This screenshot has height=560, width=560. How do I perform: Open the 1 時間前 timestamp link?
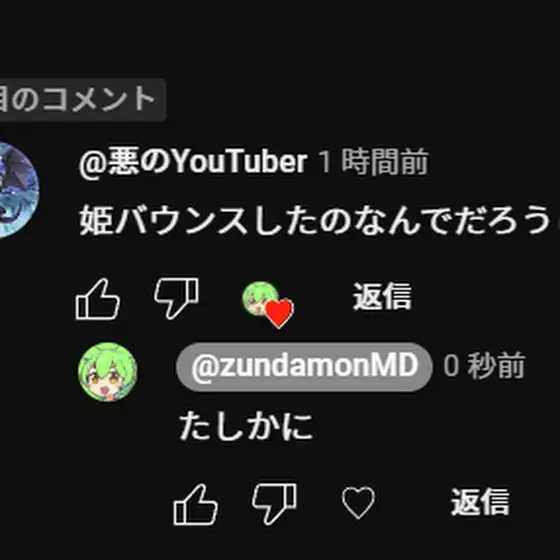point(373,162)
